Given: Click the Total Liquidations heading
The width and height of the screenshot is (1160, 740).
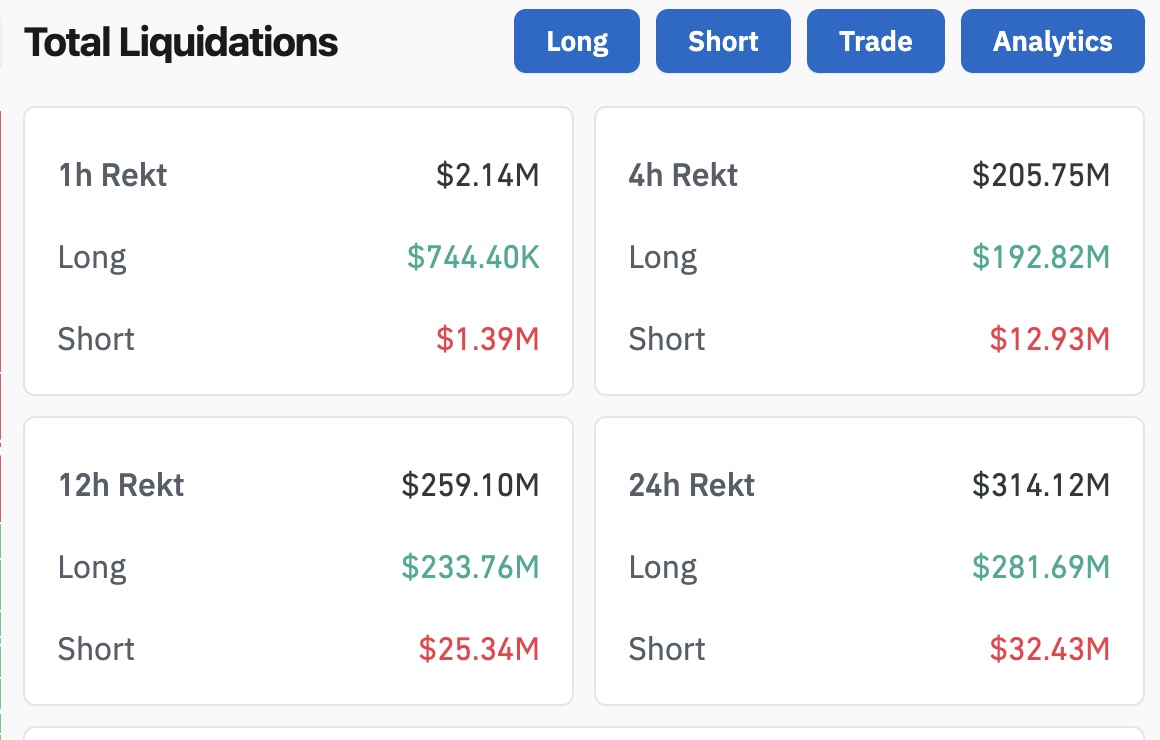Looking at the screenshot, I should click(x=181, y=42).
